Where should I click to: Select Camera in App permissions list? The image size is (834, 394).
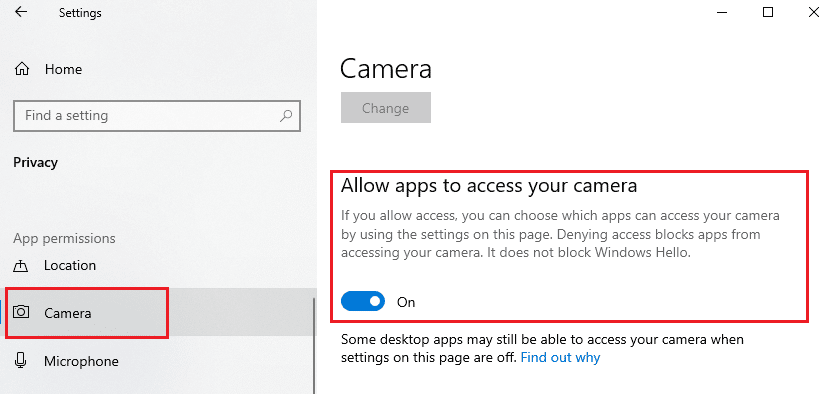[x=87, y=313]
